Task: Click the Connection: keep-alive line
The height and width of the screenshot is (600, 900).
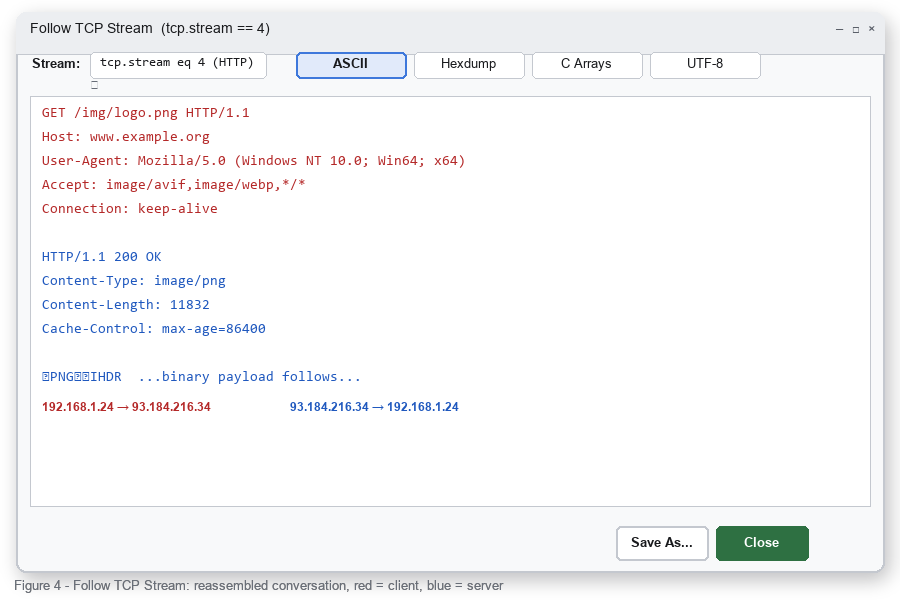Action: tap(130, 209)
